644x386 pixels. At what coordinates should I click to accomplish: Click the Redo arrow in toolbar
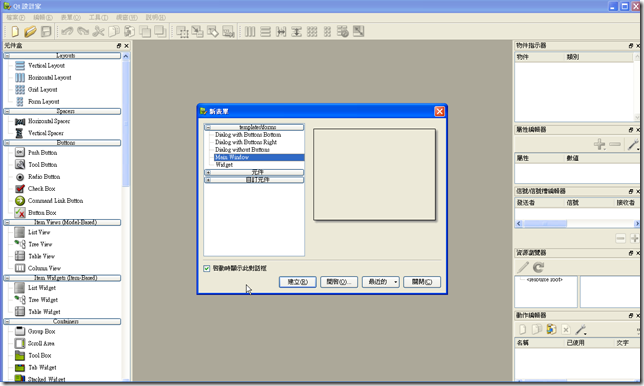point(83,31)
